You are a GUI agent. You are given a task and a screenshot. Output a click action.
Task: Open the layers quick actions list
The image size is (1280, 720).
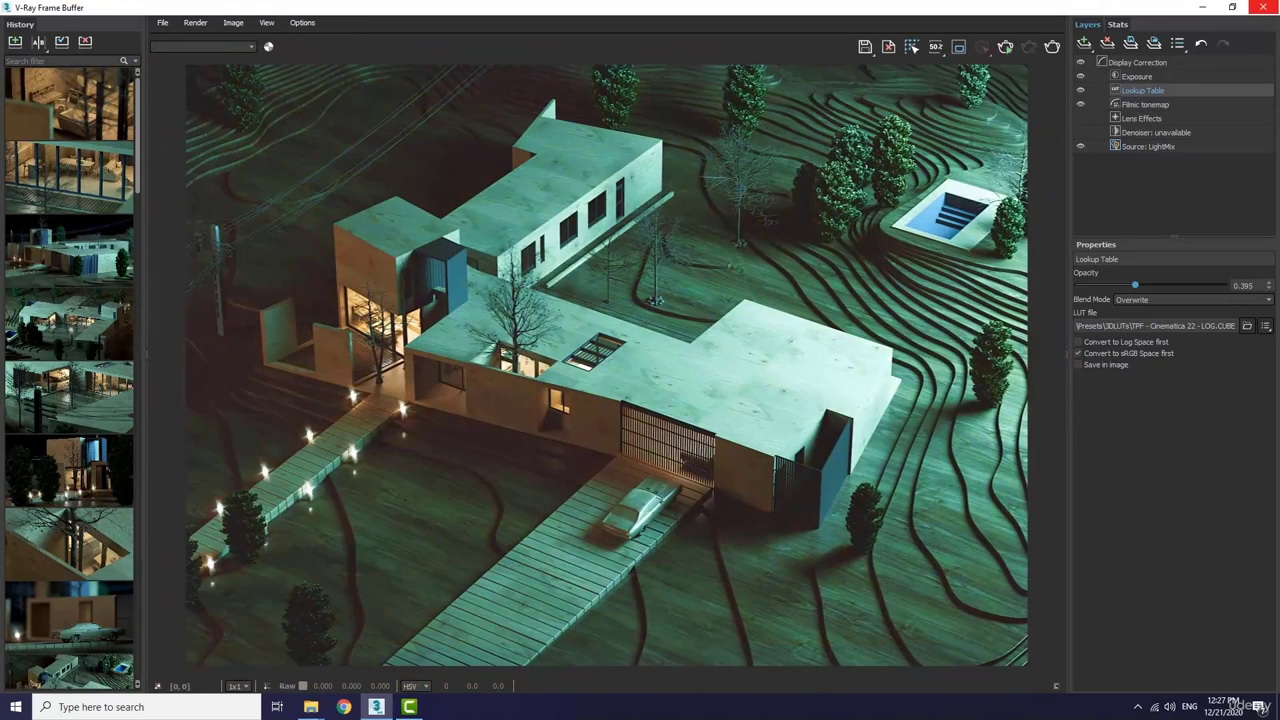pyautogui.click(x=1177, y=43)
